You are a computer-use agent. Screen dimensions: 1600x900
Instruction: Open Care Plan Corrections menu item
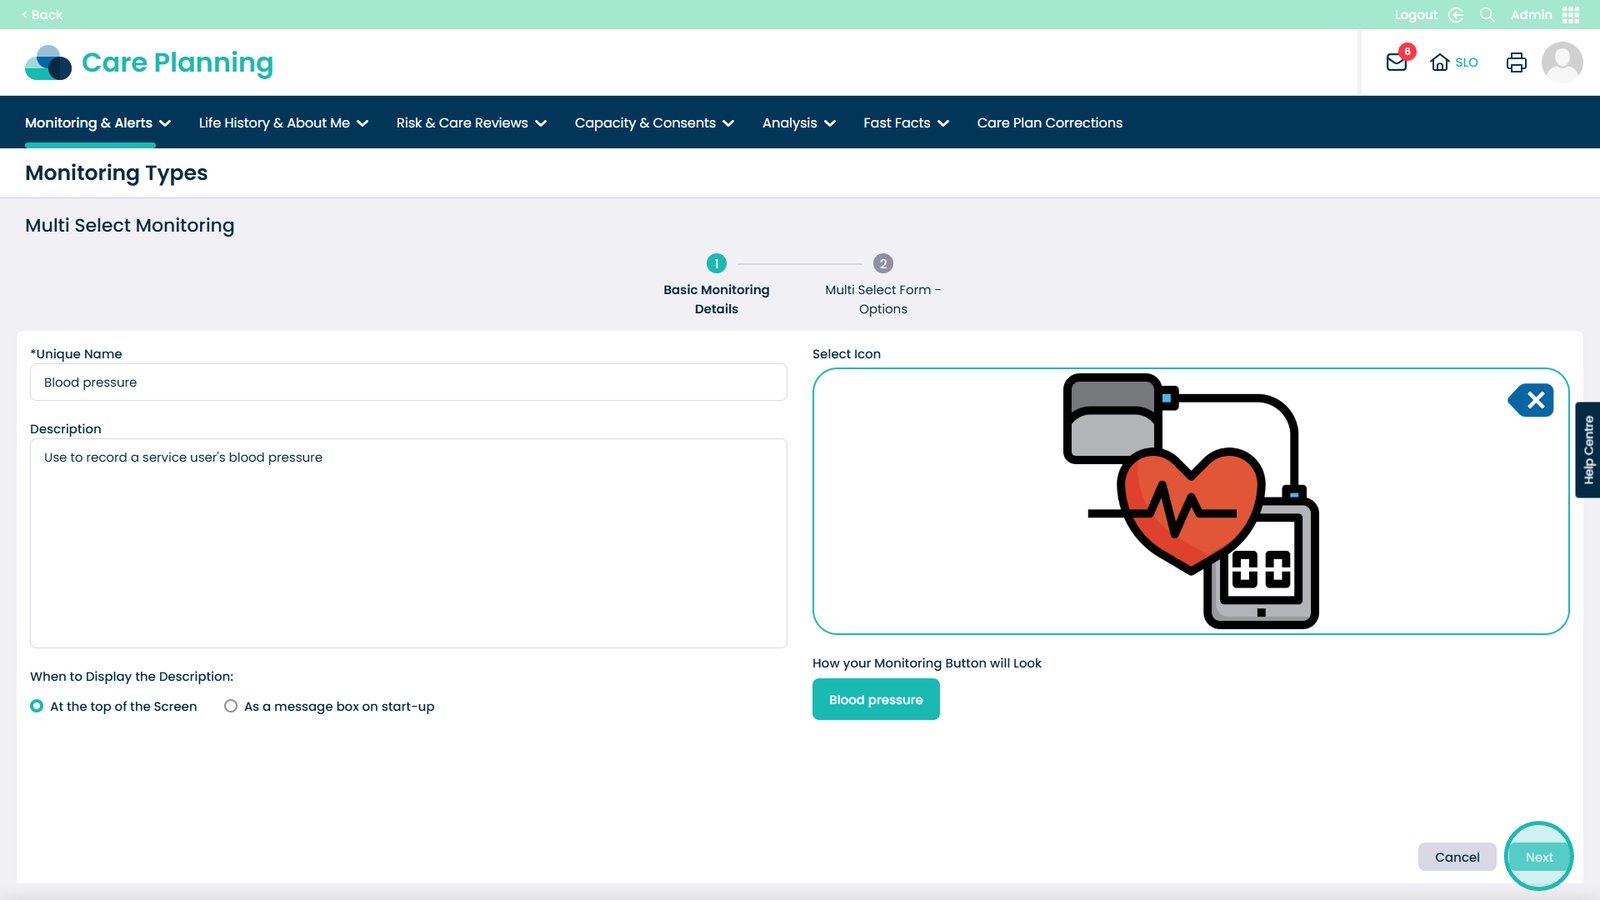coord(1049,123)
